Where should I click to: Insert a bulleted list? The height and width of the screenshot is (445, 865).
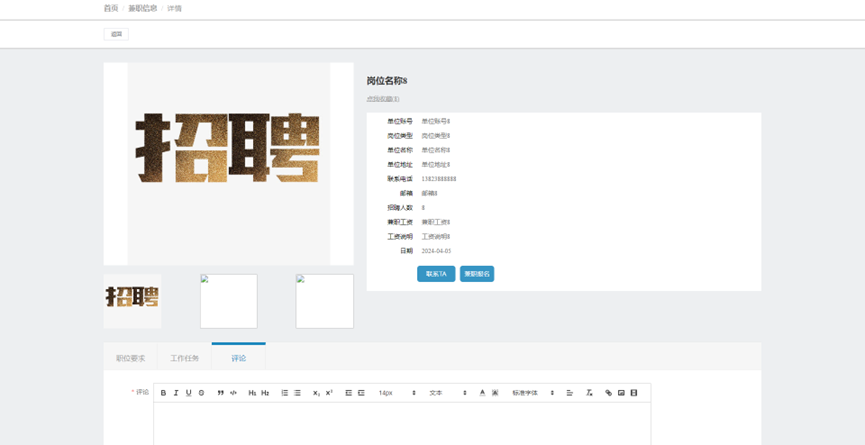(297, 393)
